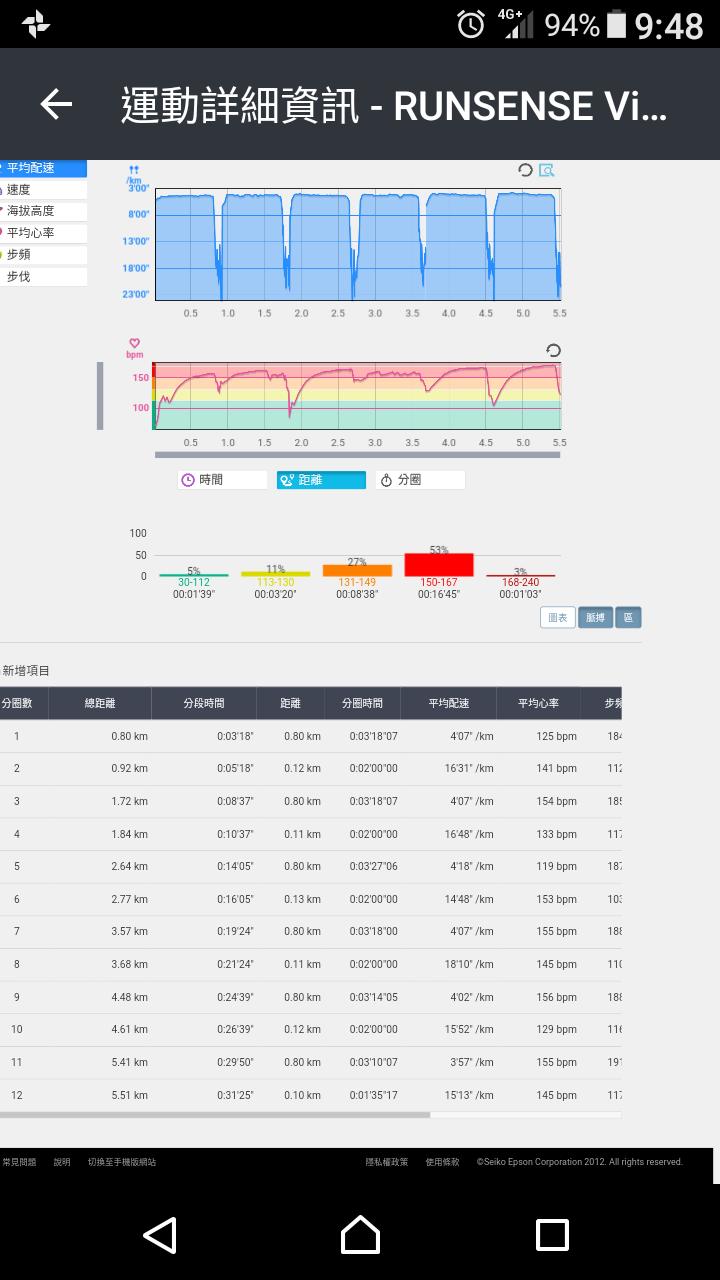Viewport: 720px width, 1280px height.
Task: Go back with the header arrow
Action: point(56,104)
